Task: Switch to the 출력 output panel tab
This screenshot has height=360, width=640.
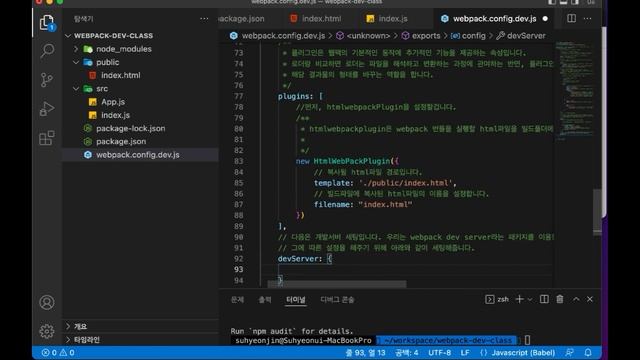Action: point(265,300)
